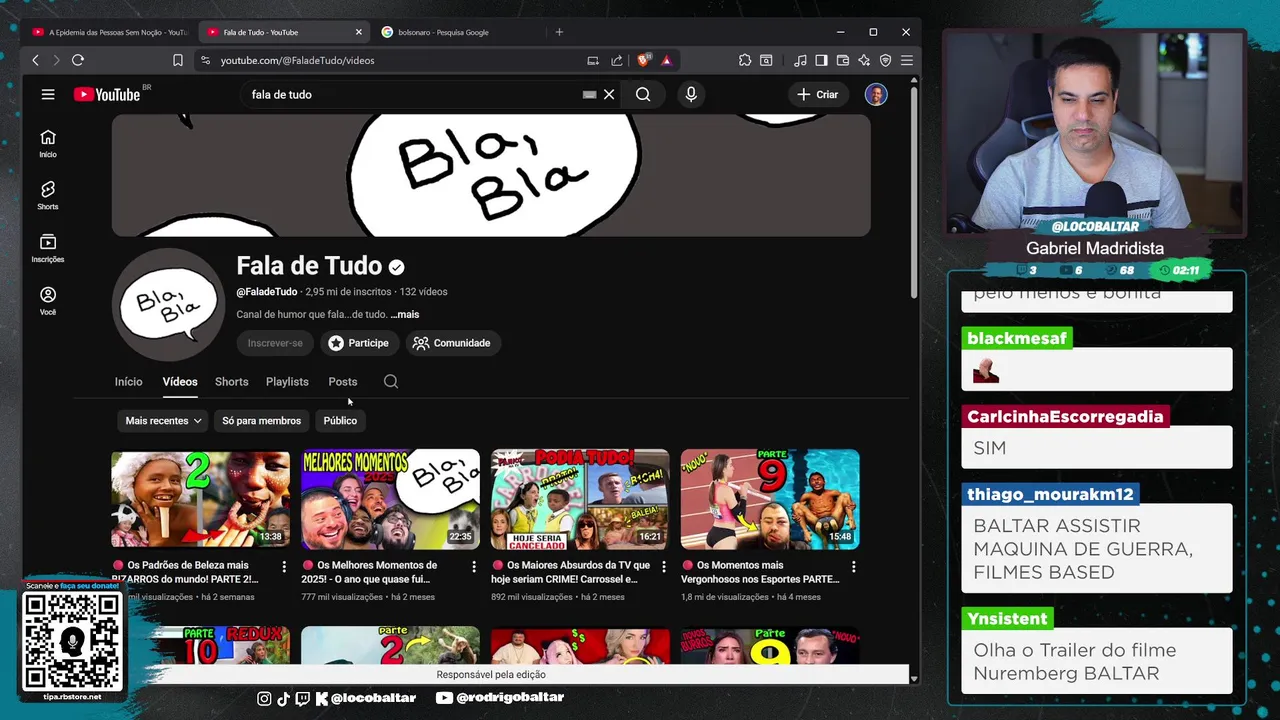
Task: Open options for Maiores Absurdos da TV video
Action: tap(663, 566)
